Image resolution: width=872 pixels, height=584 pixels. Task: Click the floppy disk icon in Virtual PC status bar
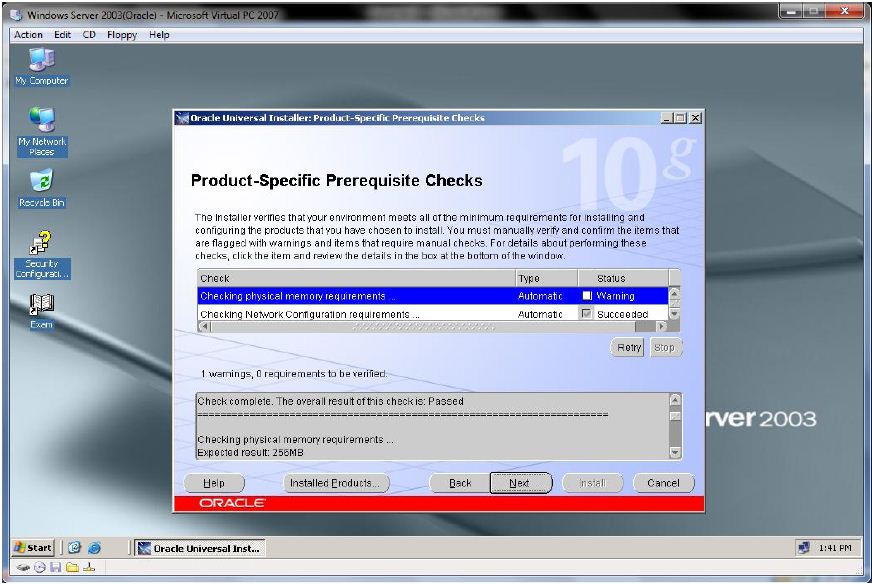click(56, 567)
